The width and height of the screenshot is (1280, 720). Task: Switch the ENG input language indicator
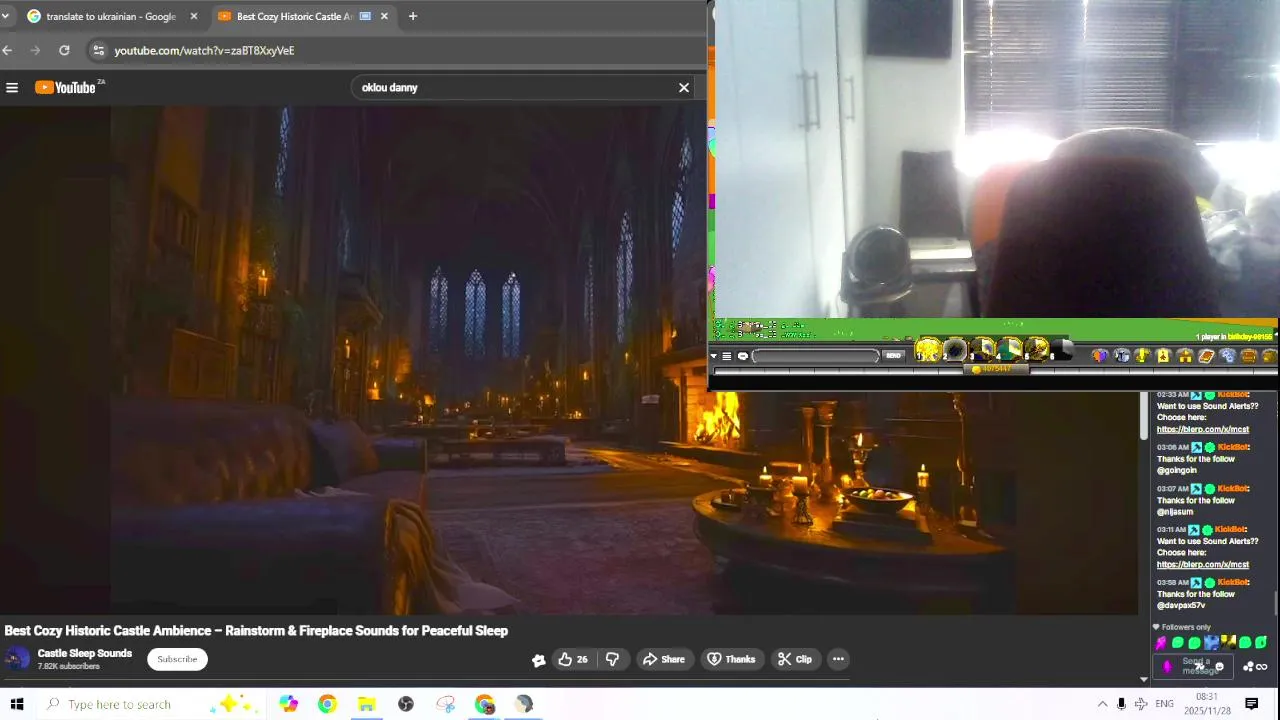pyautogui.click(x=1164, y=704)
